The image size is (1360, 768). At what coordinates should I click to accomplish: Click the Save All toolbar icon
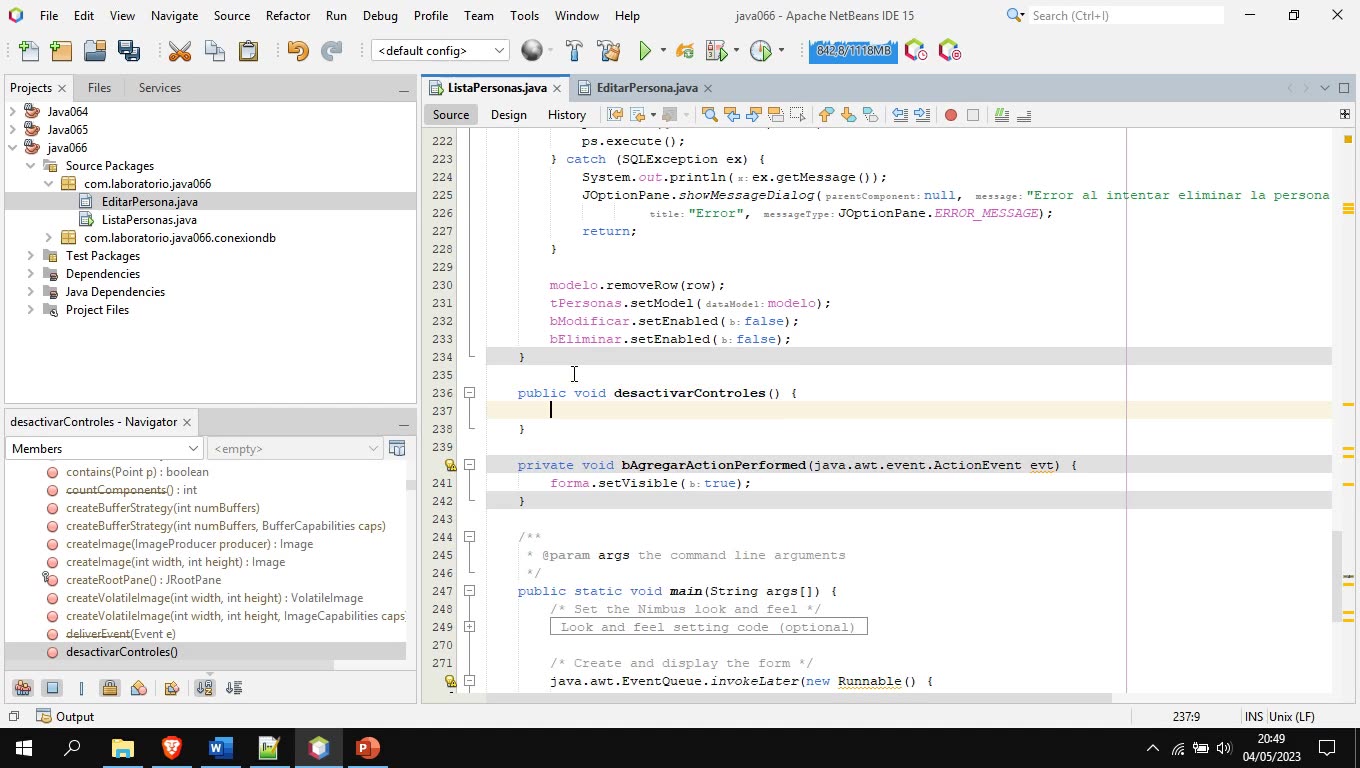click(x=129, y=51)
